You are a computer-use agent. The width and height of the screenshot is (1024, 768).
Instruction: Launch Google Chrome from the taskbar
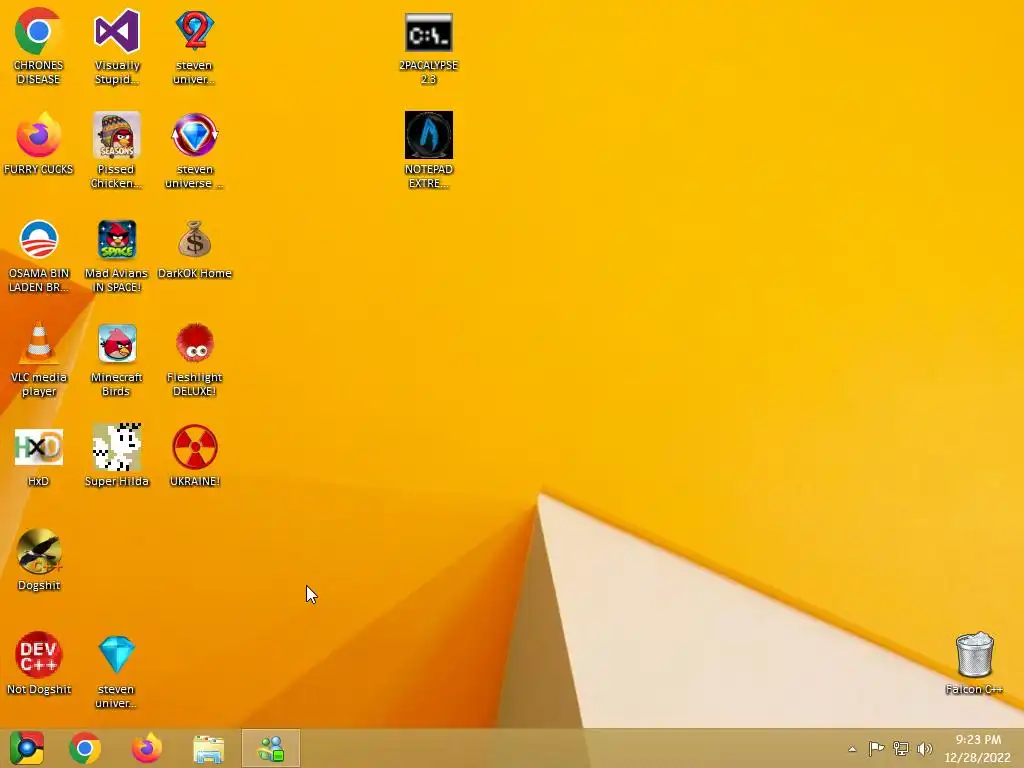pyautogui.click(x=85, y=748)
